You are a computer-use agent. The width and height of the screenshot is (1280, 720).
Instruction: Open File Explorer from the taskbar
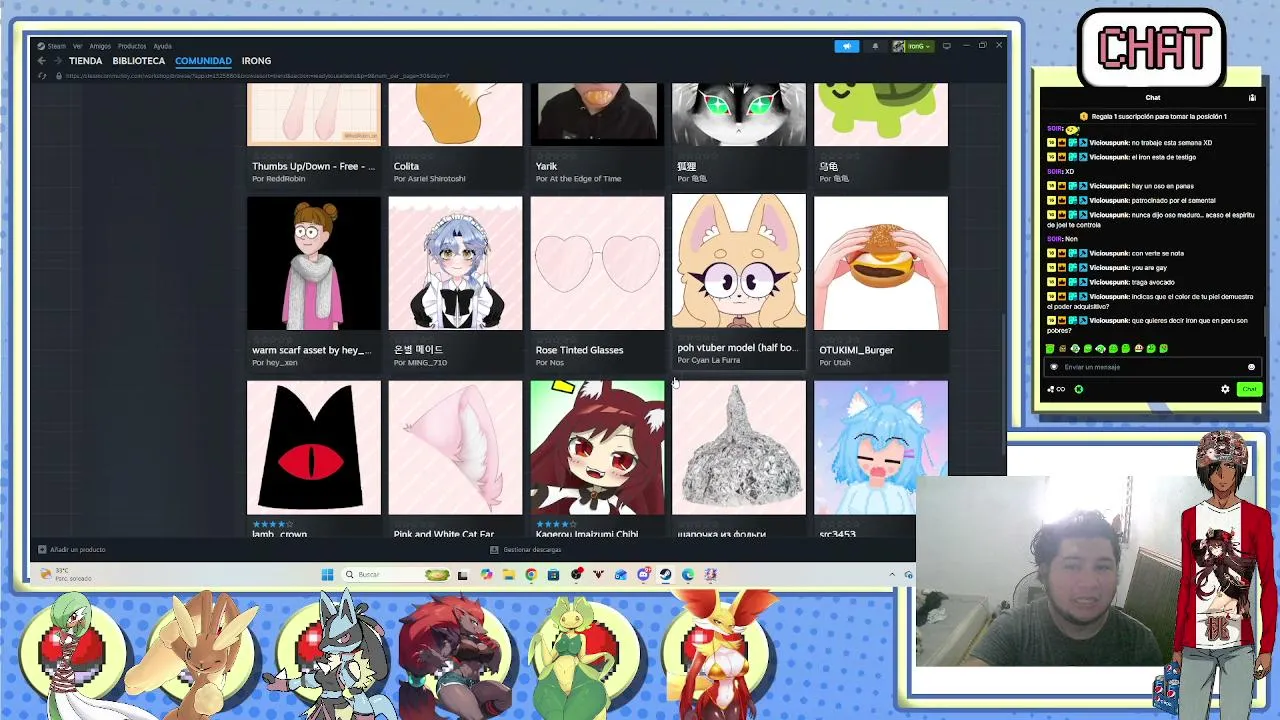[509, 574]
